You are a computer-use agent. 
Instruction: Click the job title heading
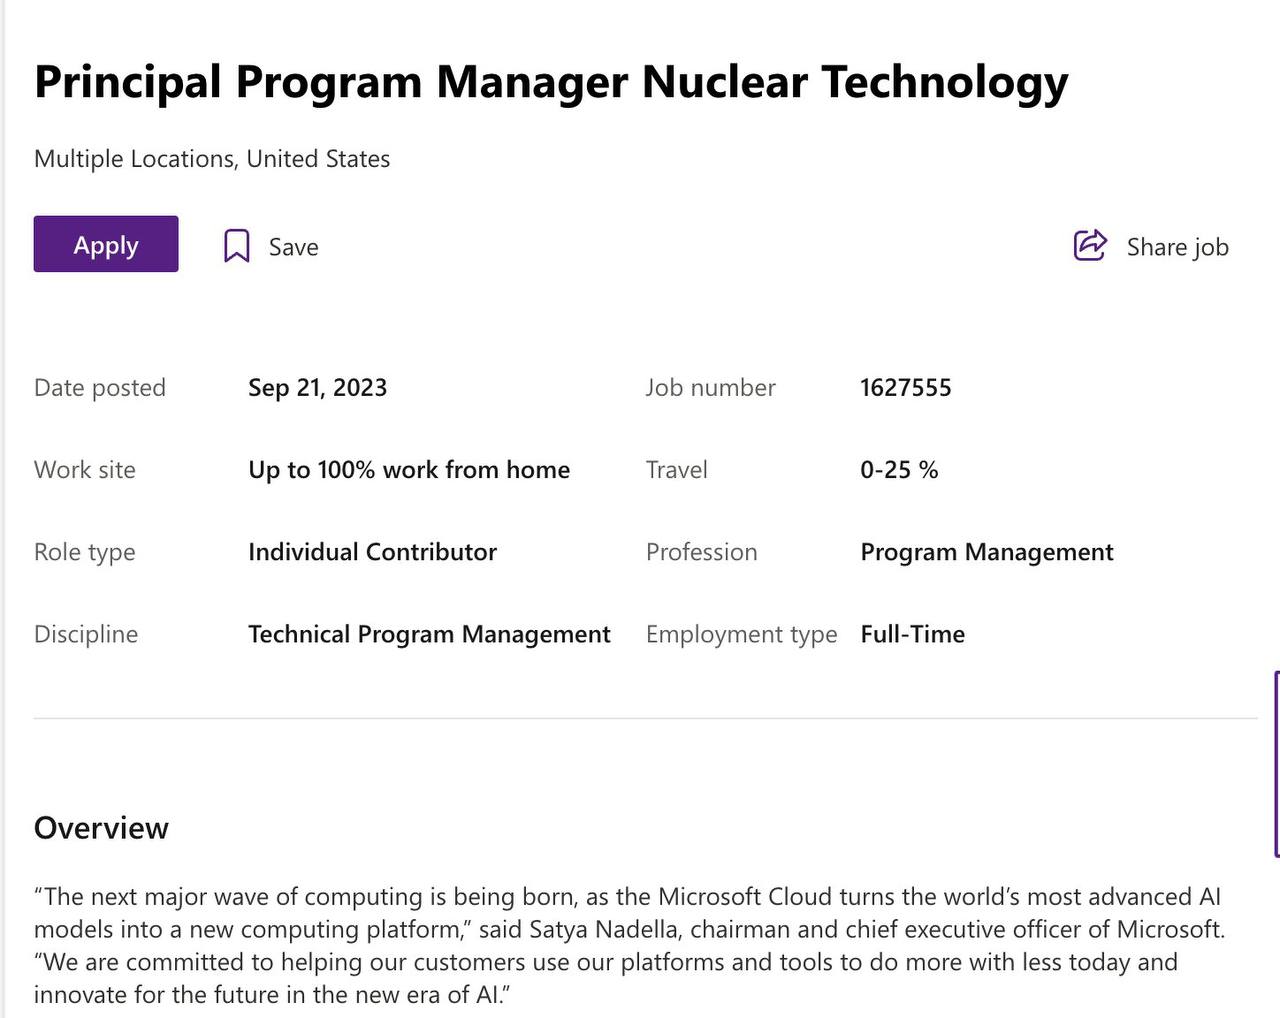click(x=551, y=82)
